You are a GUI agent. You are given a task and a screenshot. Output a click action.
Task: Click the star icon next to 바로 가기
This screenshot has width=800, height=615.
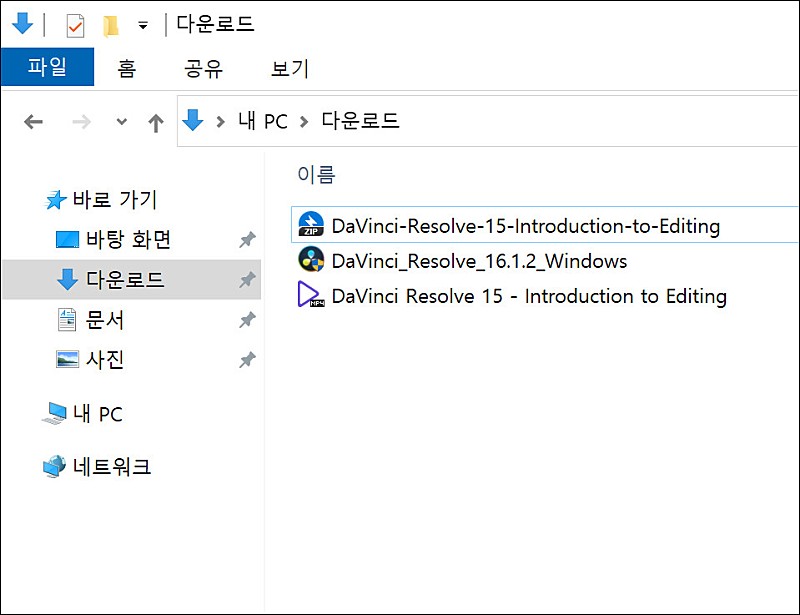coord(56,200)
